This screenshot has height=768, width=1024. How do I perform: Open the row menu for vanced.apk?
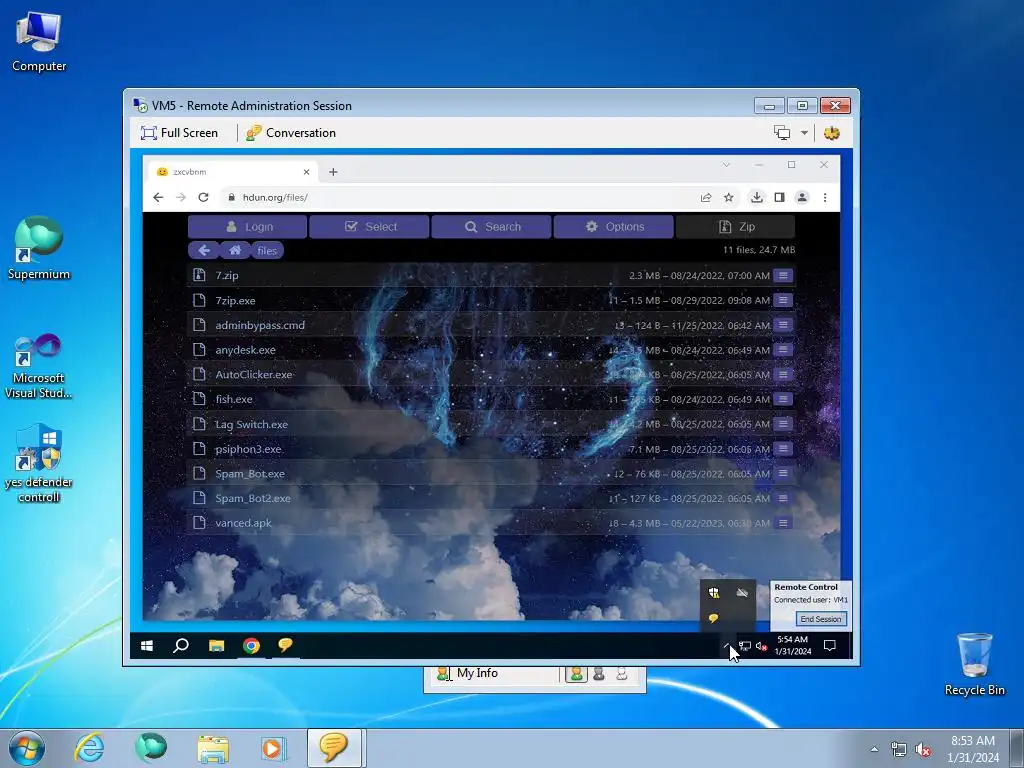coord(783,523)
